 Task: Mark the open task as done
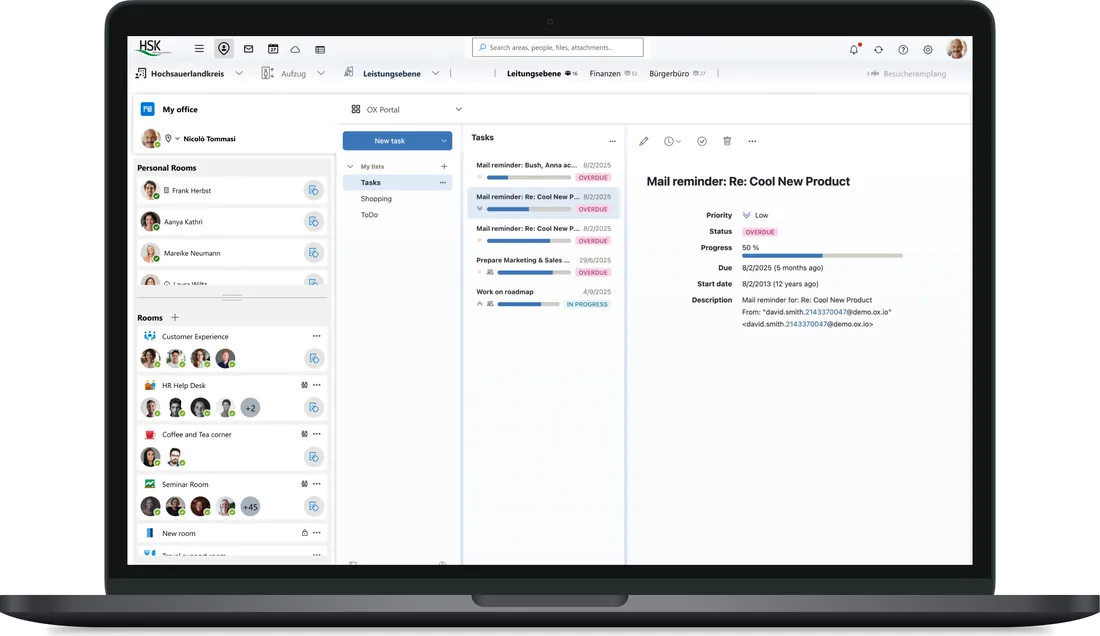click(x=702, y=141)
